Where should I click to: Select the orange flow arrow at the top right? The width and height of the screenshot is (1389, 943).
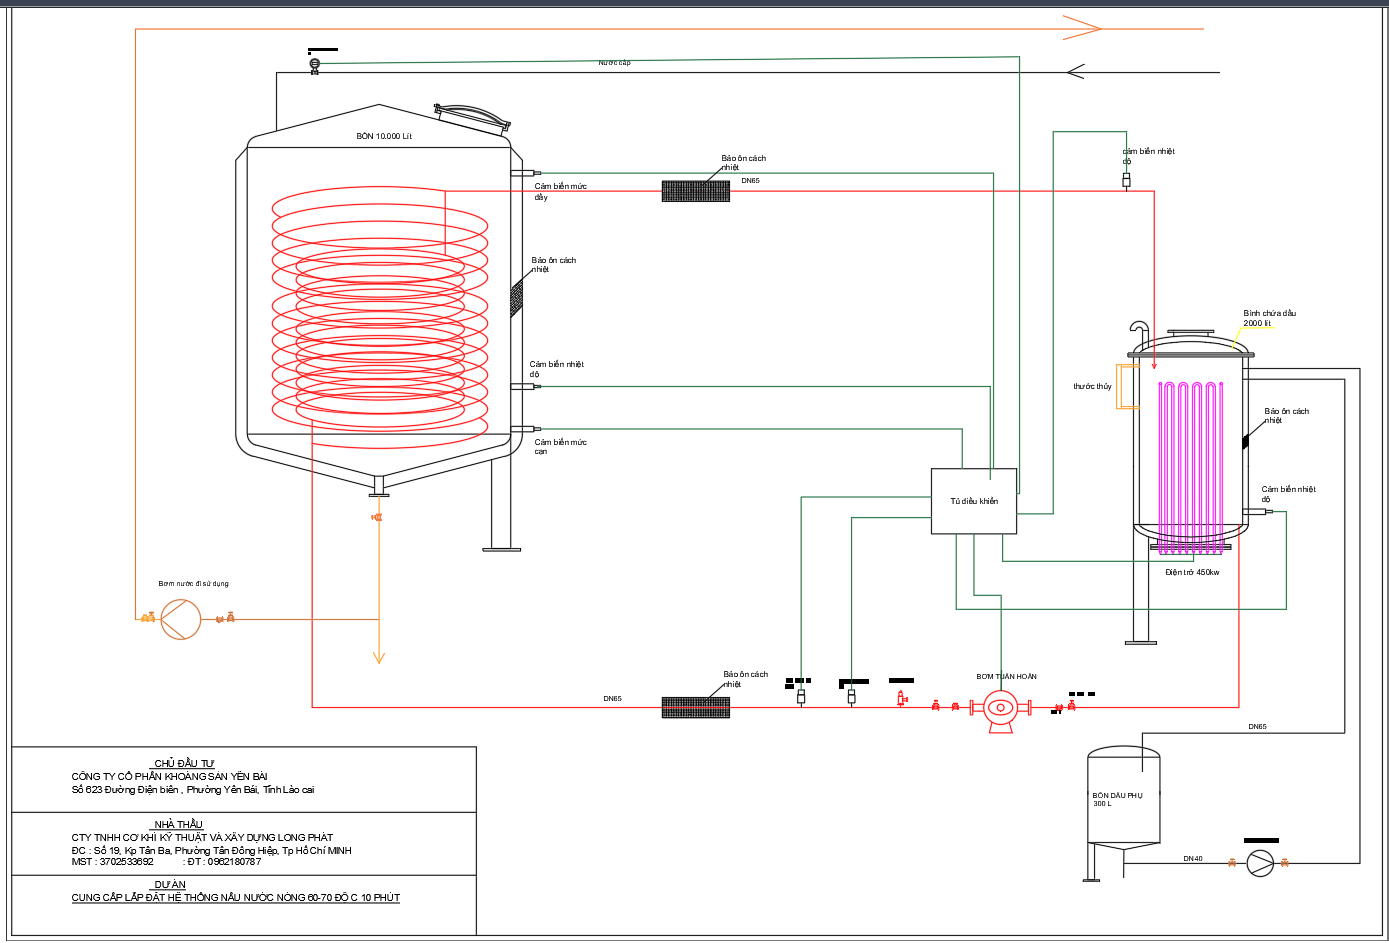(1081, 28)
